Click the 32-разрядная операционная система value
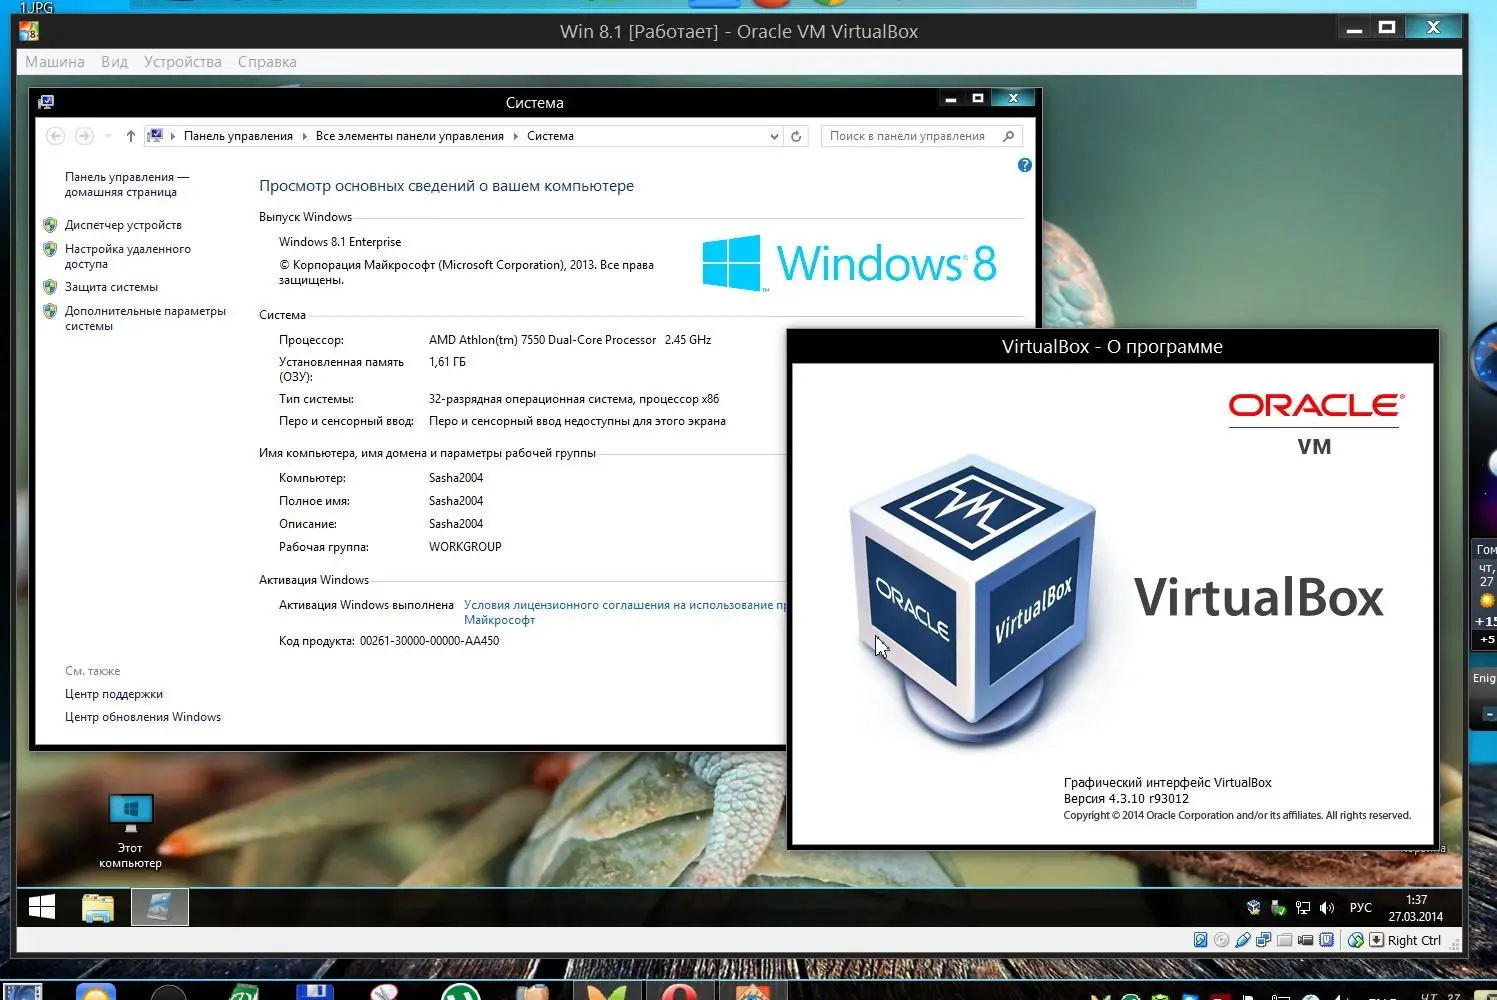1497x1000 pixels. 574,399
